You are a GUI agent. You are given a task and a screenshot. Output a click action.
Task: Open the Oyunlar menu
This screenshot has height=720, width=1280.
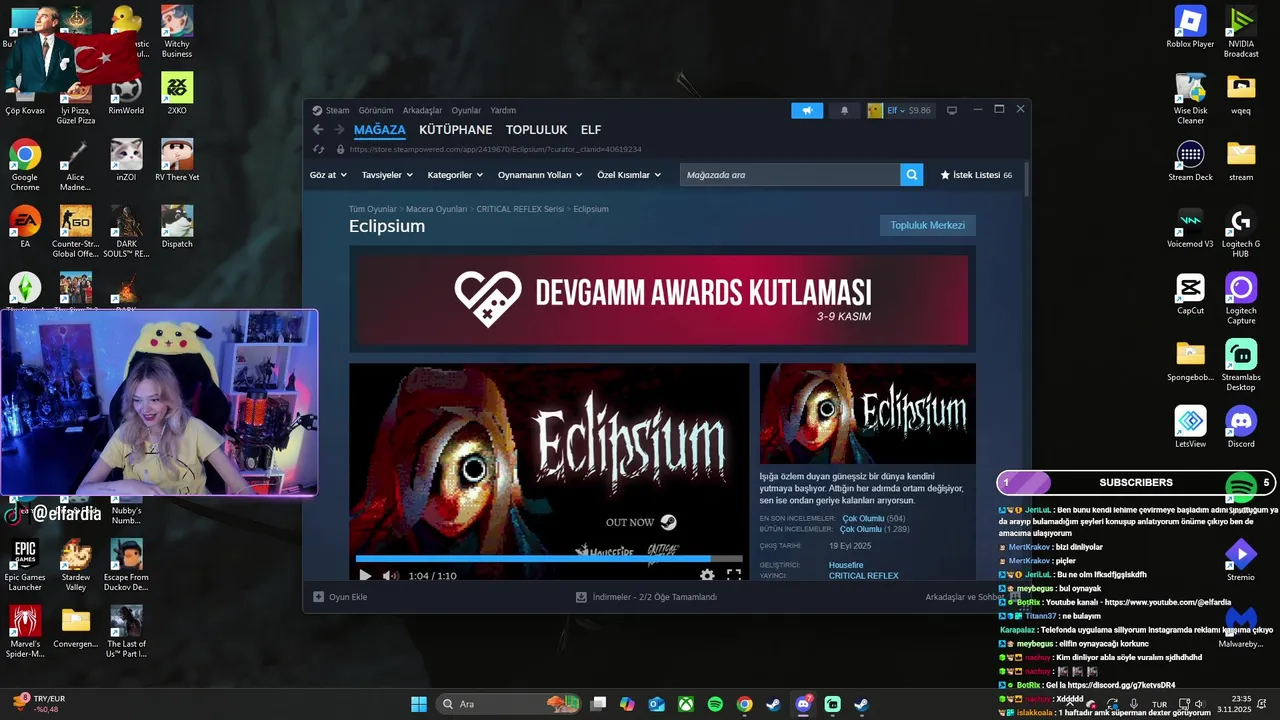(x=466, y=110)
